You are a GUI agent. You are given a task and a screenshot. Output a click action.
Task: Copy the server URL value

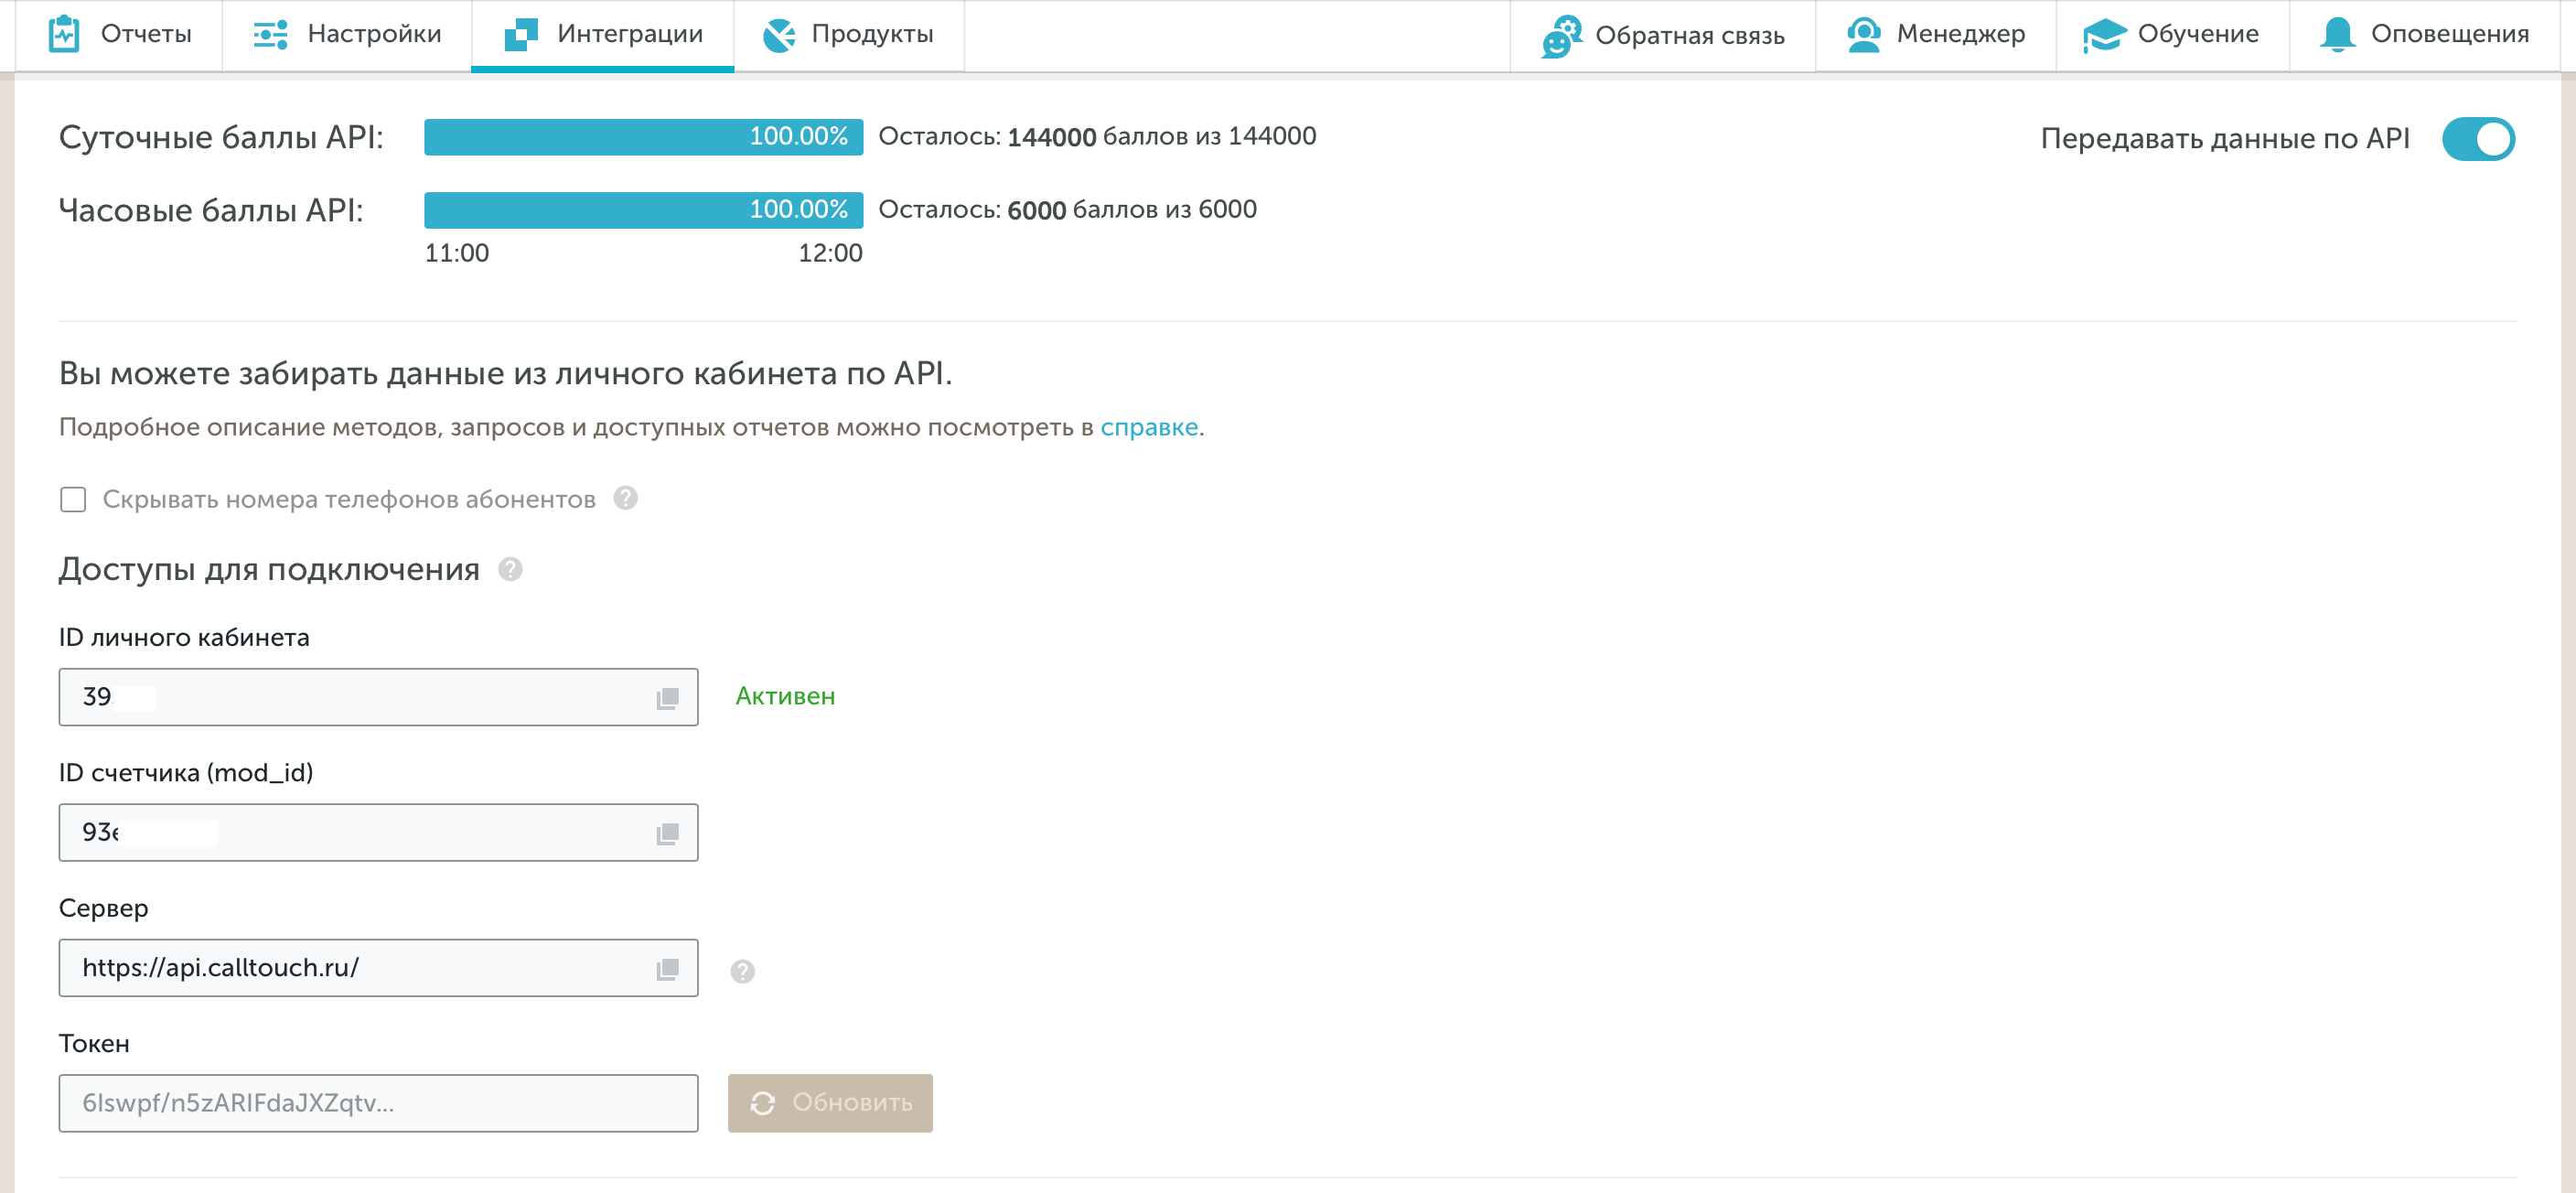tap(667, 969)
